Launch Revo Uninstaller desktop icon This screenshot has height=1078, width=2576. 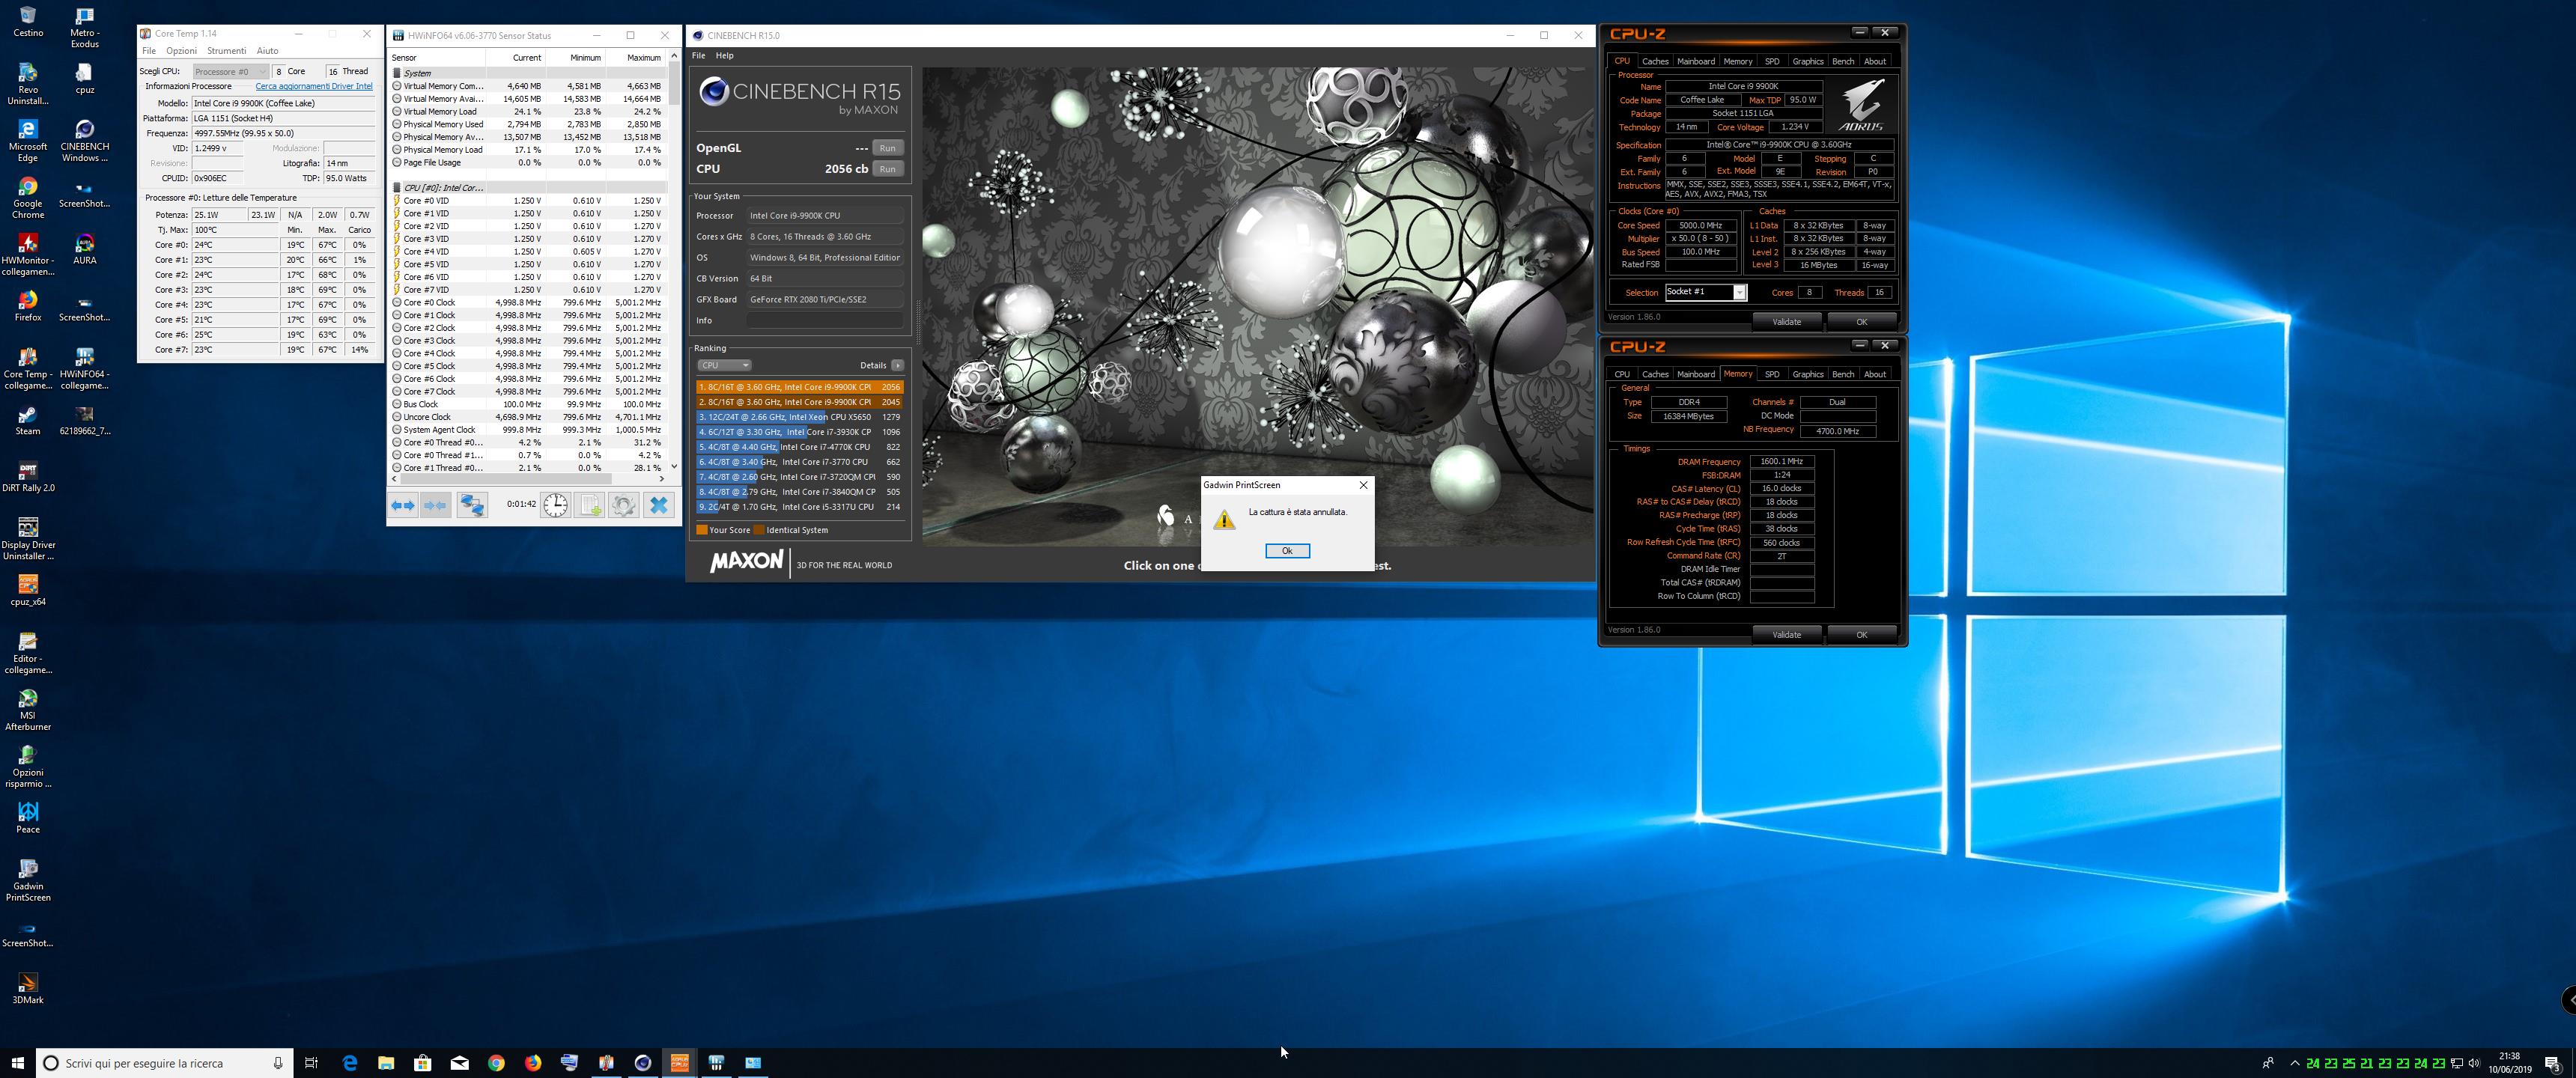[x=28, y=84]
